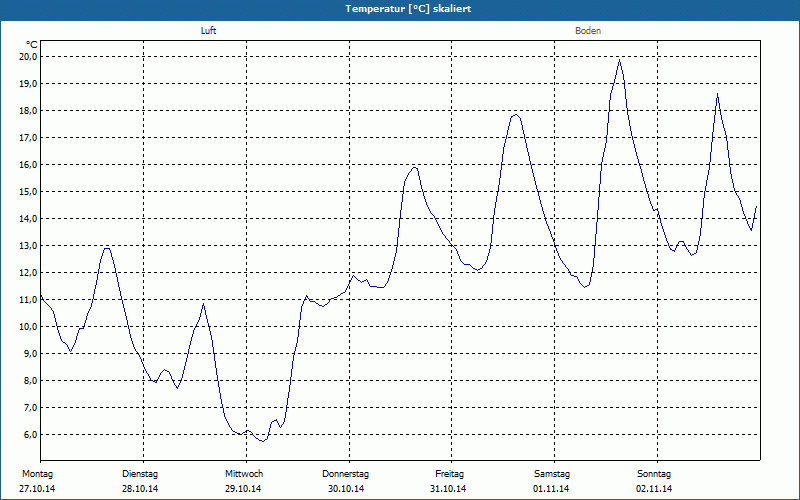800x500 pixels.
Task: Click the Boden legend label
Action: pos(588,31)
